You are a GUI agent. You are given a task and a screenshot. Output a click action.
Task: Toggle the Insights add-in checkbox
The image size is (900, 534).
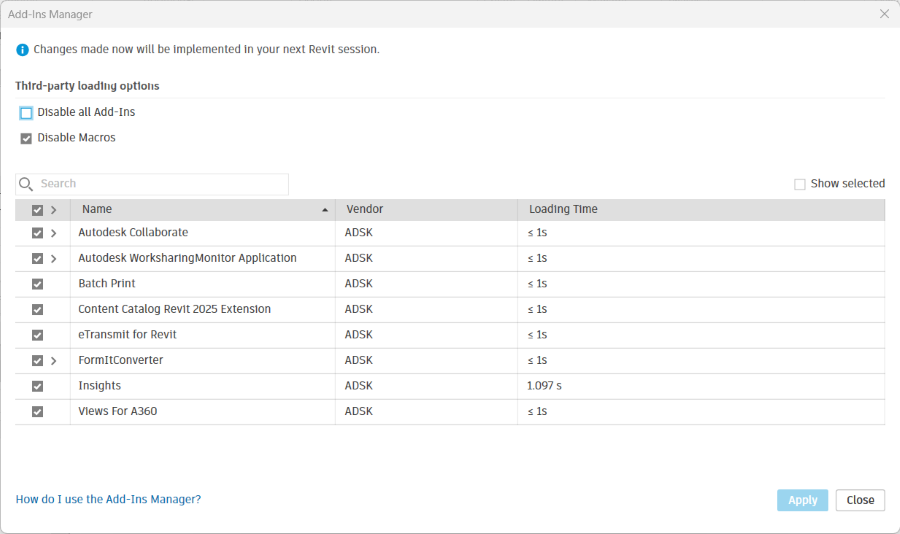click(37, 386)
